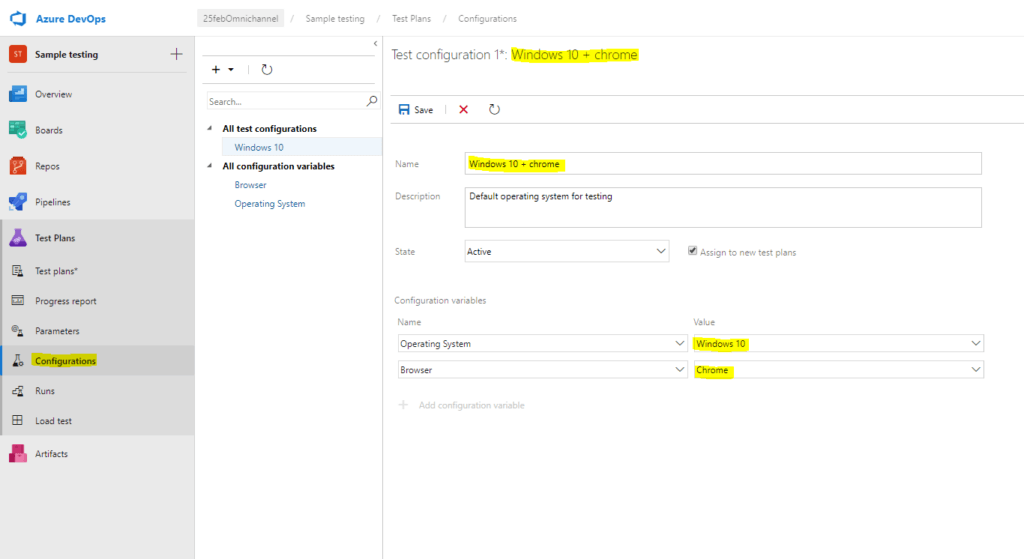Click the red X delete icon
The height and width of the screenshot is (559, 1024).
coord(464,110)
